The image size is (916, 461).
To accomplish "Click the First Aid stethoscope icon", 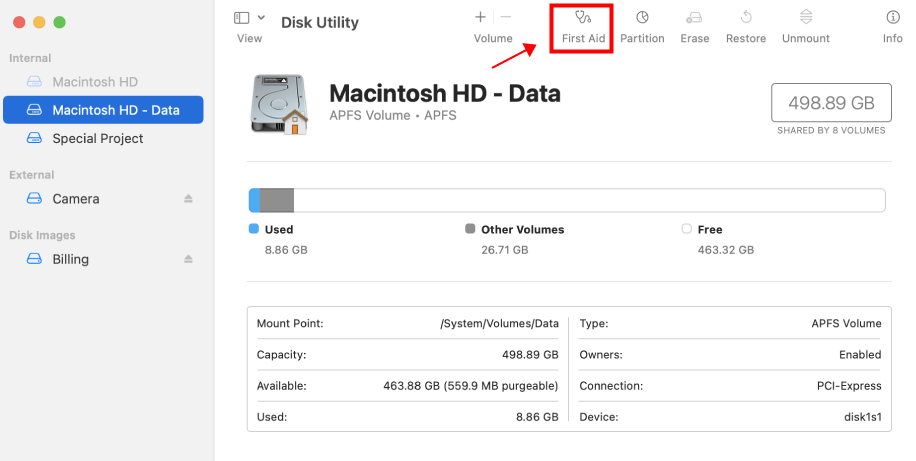I will (582, 18).
